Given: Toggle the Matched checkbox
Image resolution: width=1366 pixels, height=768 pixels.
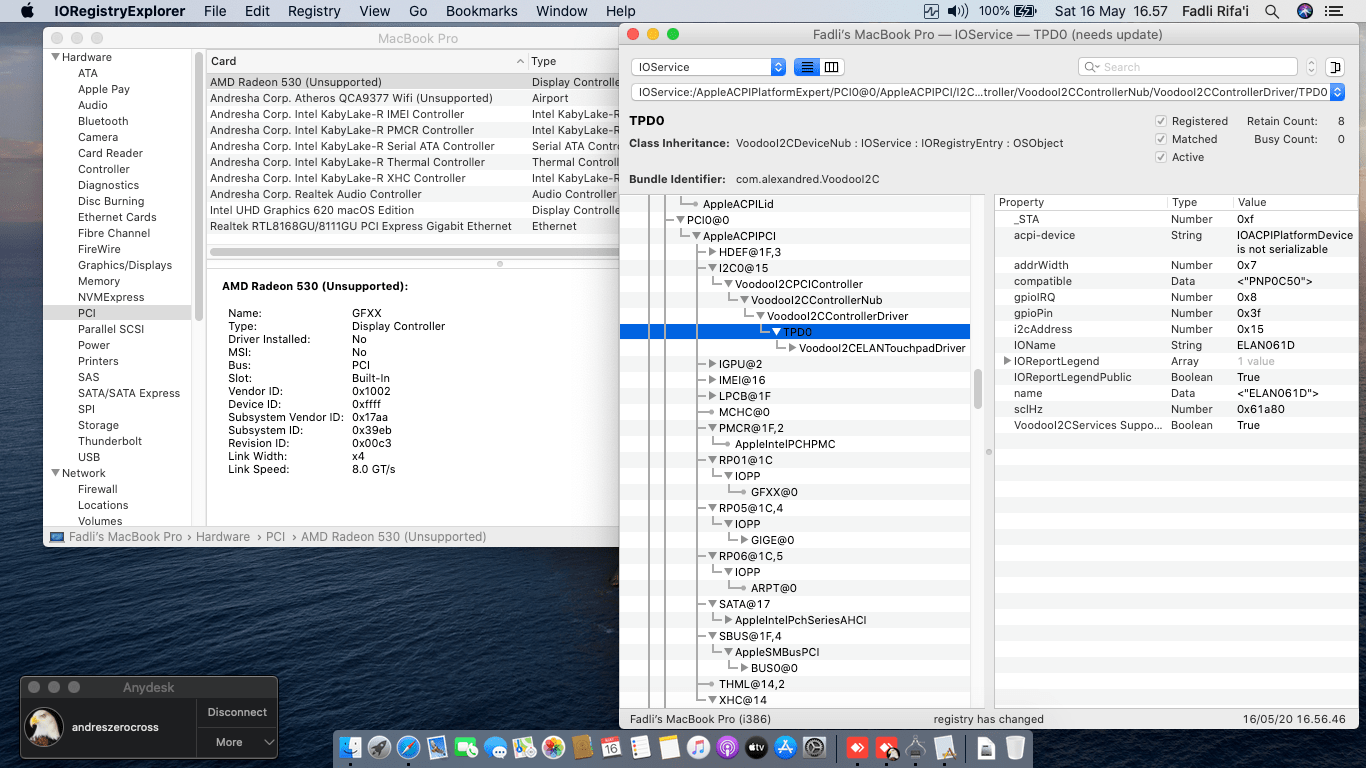Looking at the screenshot, I should (1161, 139).
